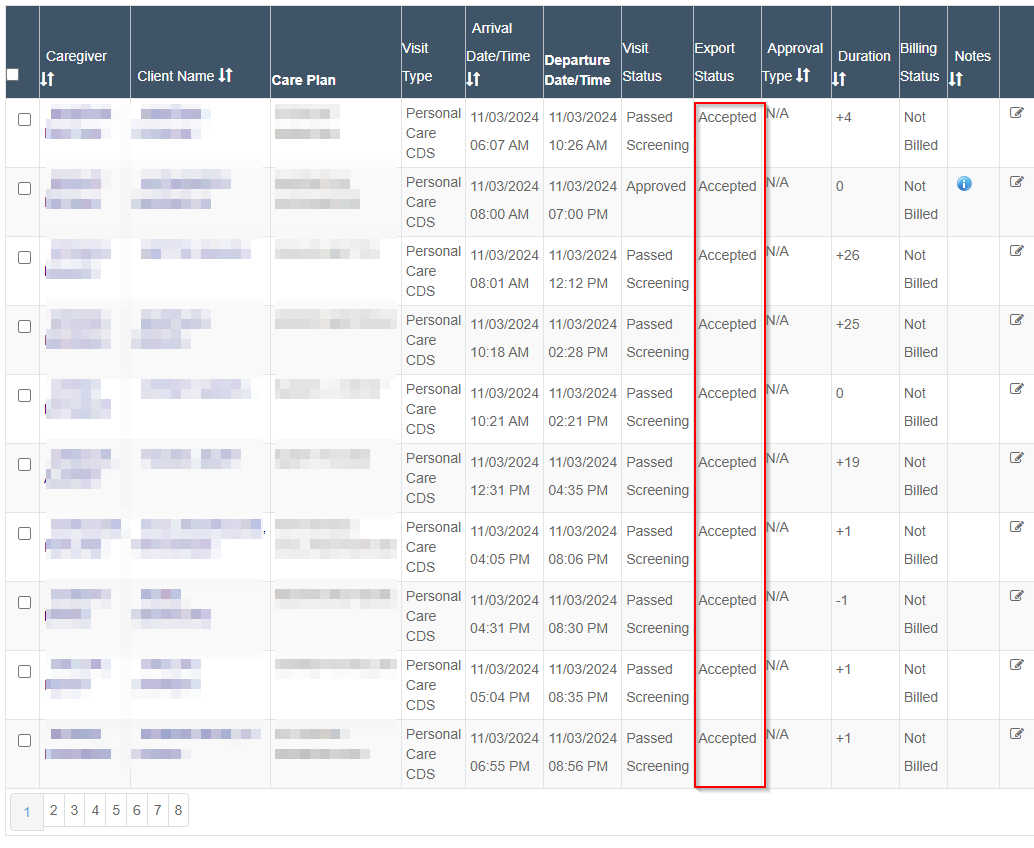Viewport: 1034px width, 848px height.
Task: Edit notes for the 12:31 PM visit
Action: [1017, 457]
